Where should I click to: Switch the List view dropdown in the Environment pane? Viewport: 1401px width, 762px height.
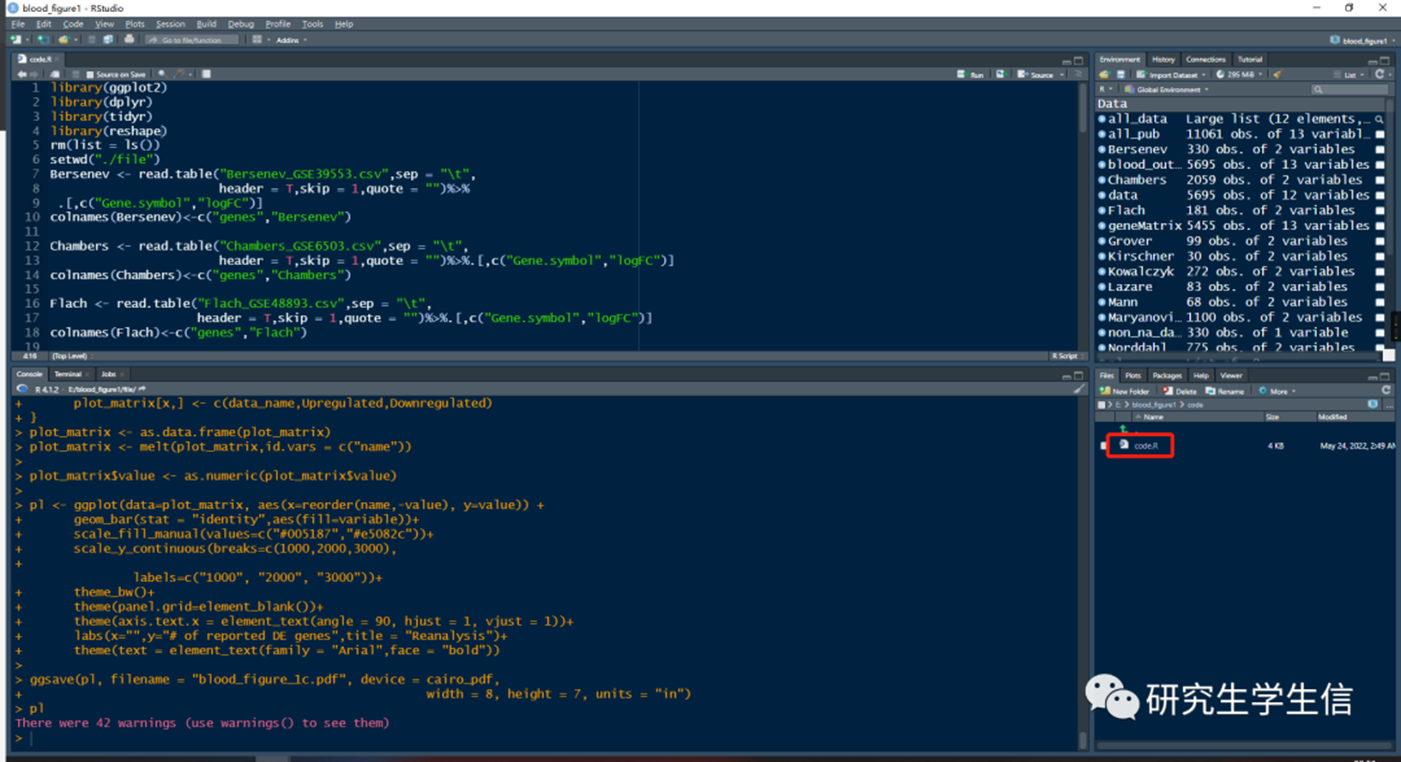tap(1350, 74)
